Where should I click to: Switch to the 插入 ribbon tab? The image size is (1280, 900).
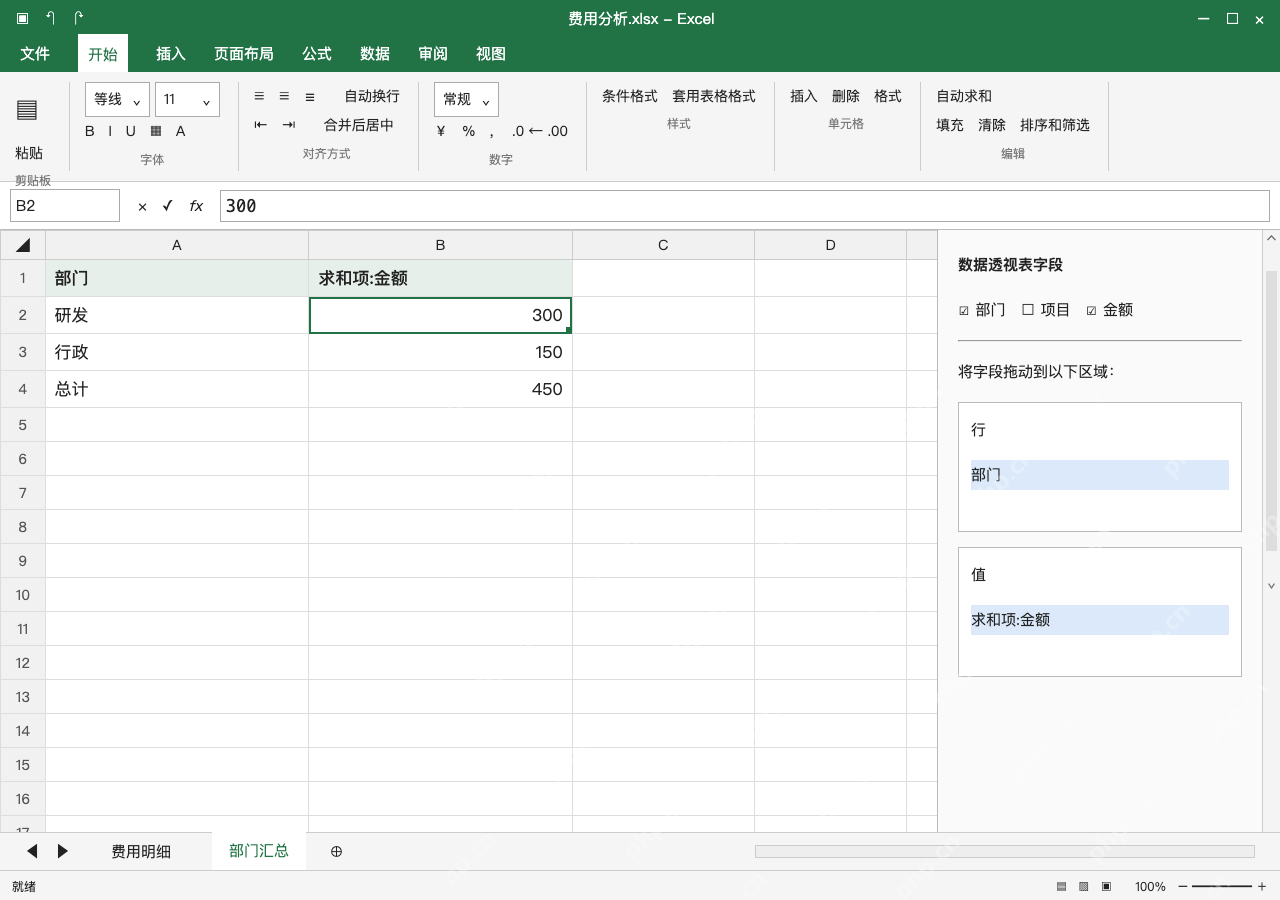[x=171, y=53]
